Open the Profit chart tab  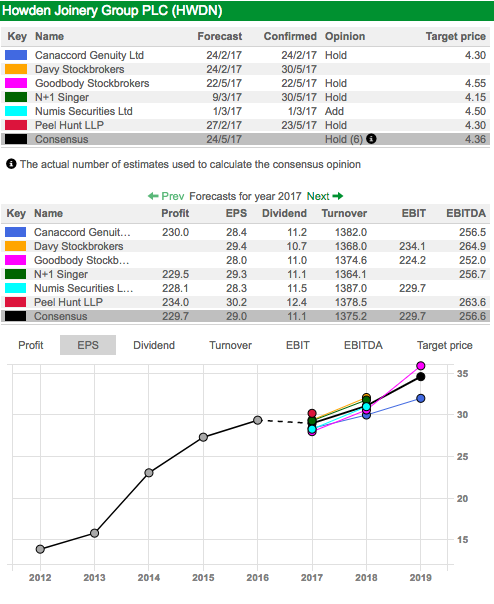31,345
